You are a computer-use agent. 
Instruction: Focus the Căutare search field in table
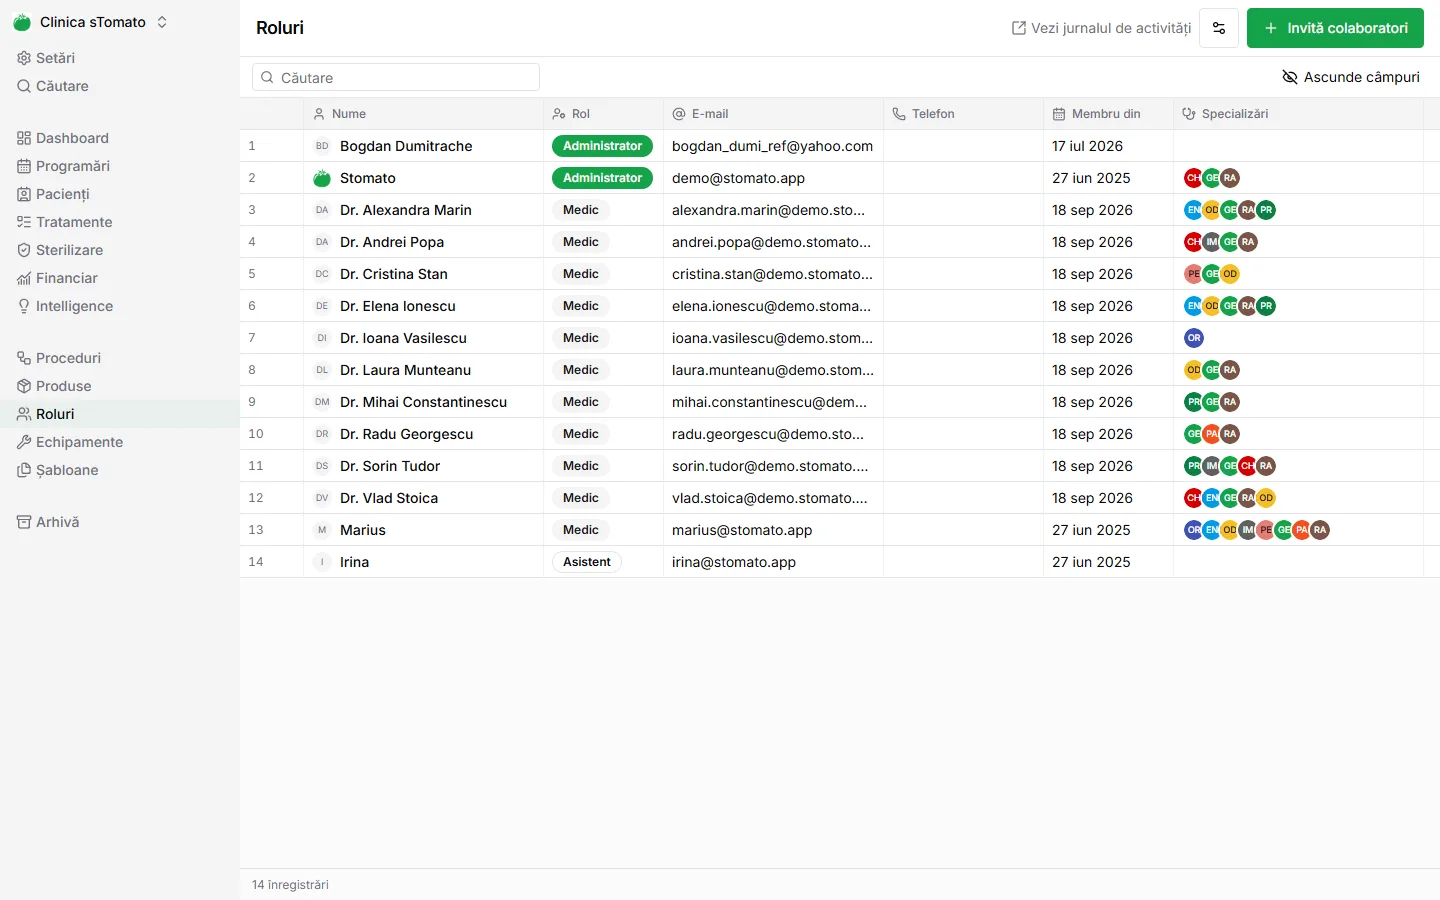coord(396,77)
